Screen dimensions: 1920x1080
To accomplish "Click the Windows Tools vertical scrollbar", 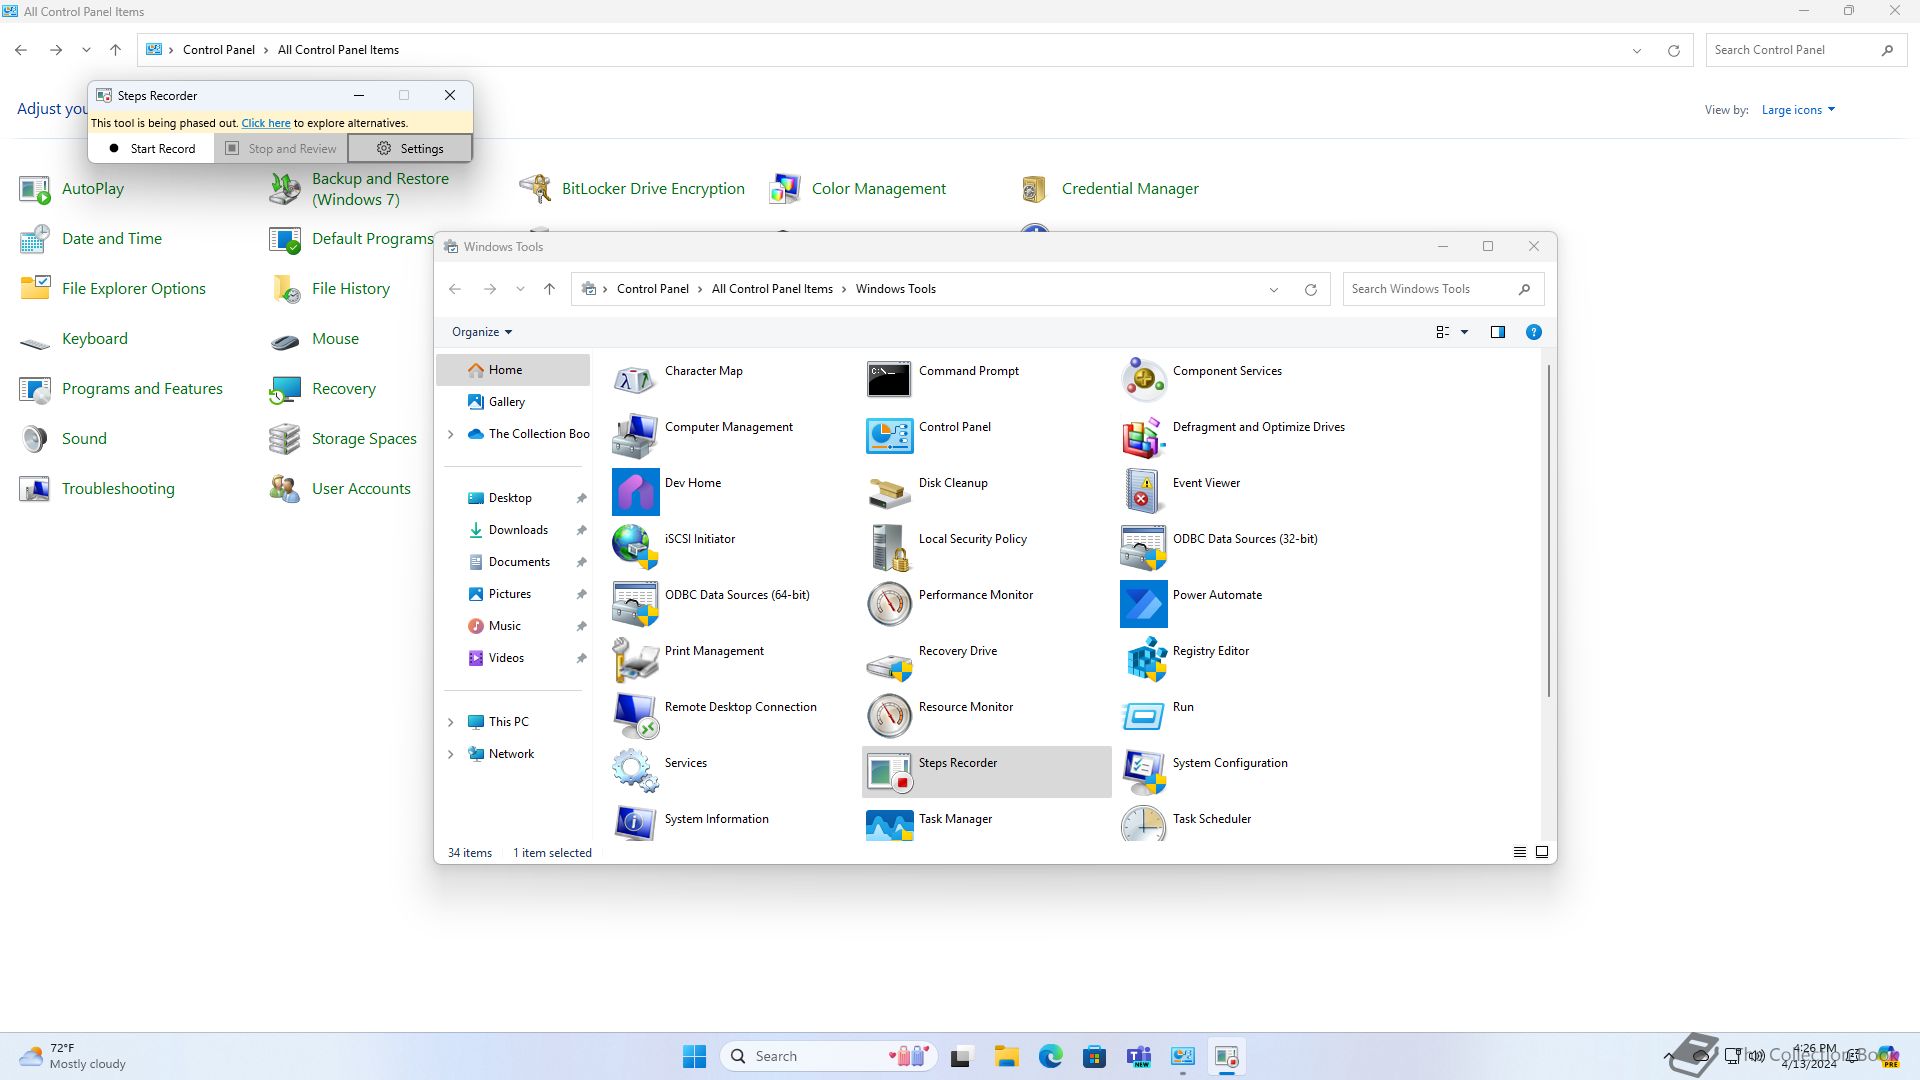I will pyautogui.click(x=1549, y=530).
